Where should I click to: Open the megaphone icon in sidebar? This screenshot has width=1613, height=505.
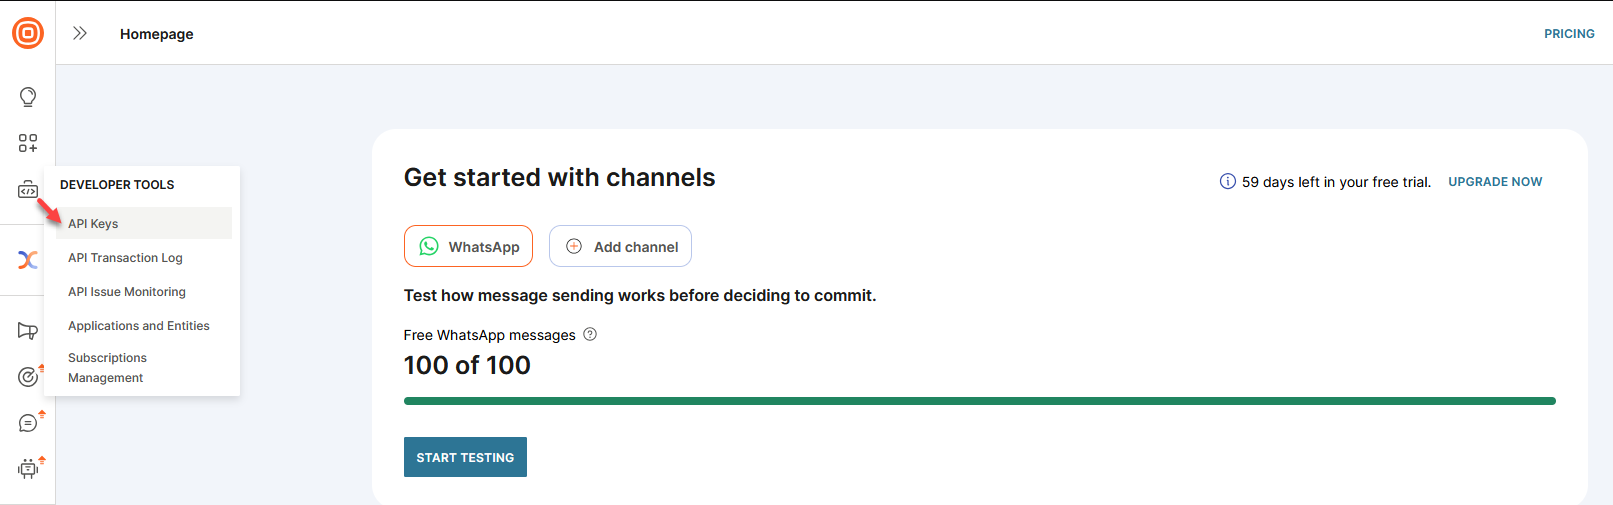click(28, 331)
